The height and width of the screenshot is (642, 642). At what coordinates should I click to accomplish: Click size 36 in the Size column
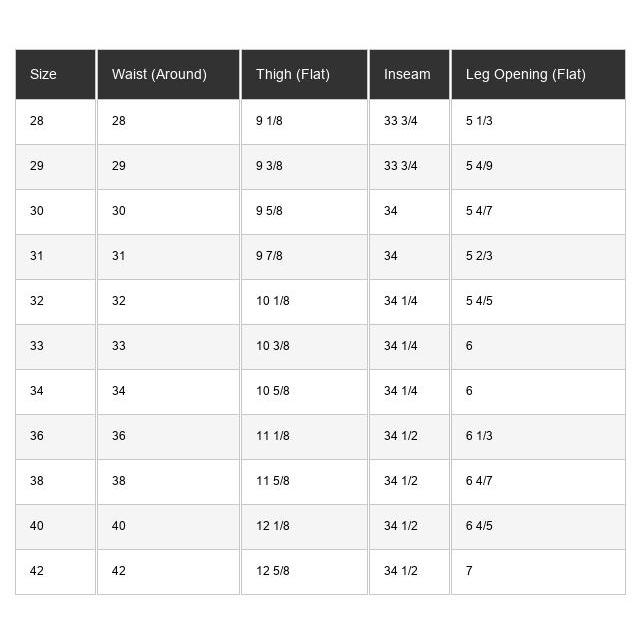37,436
